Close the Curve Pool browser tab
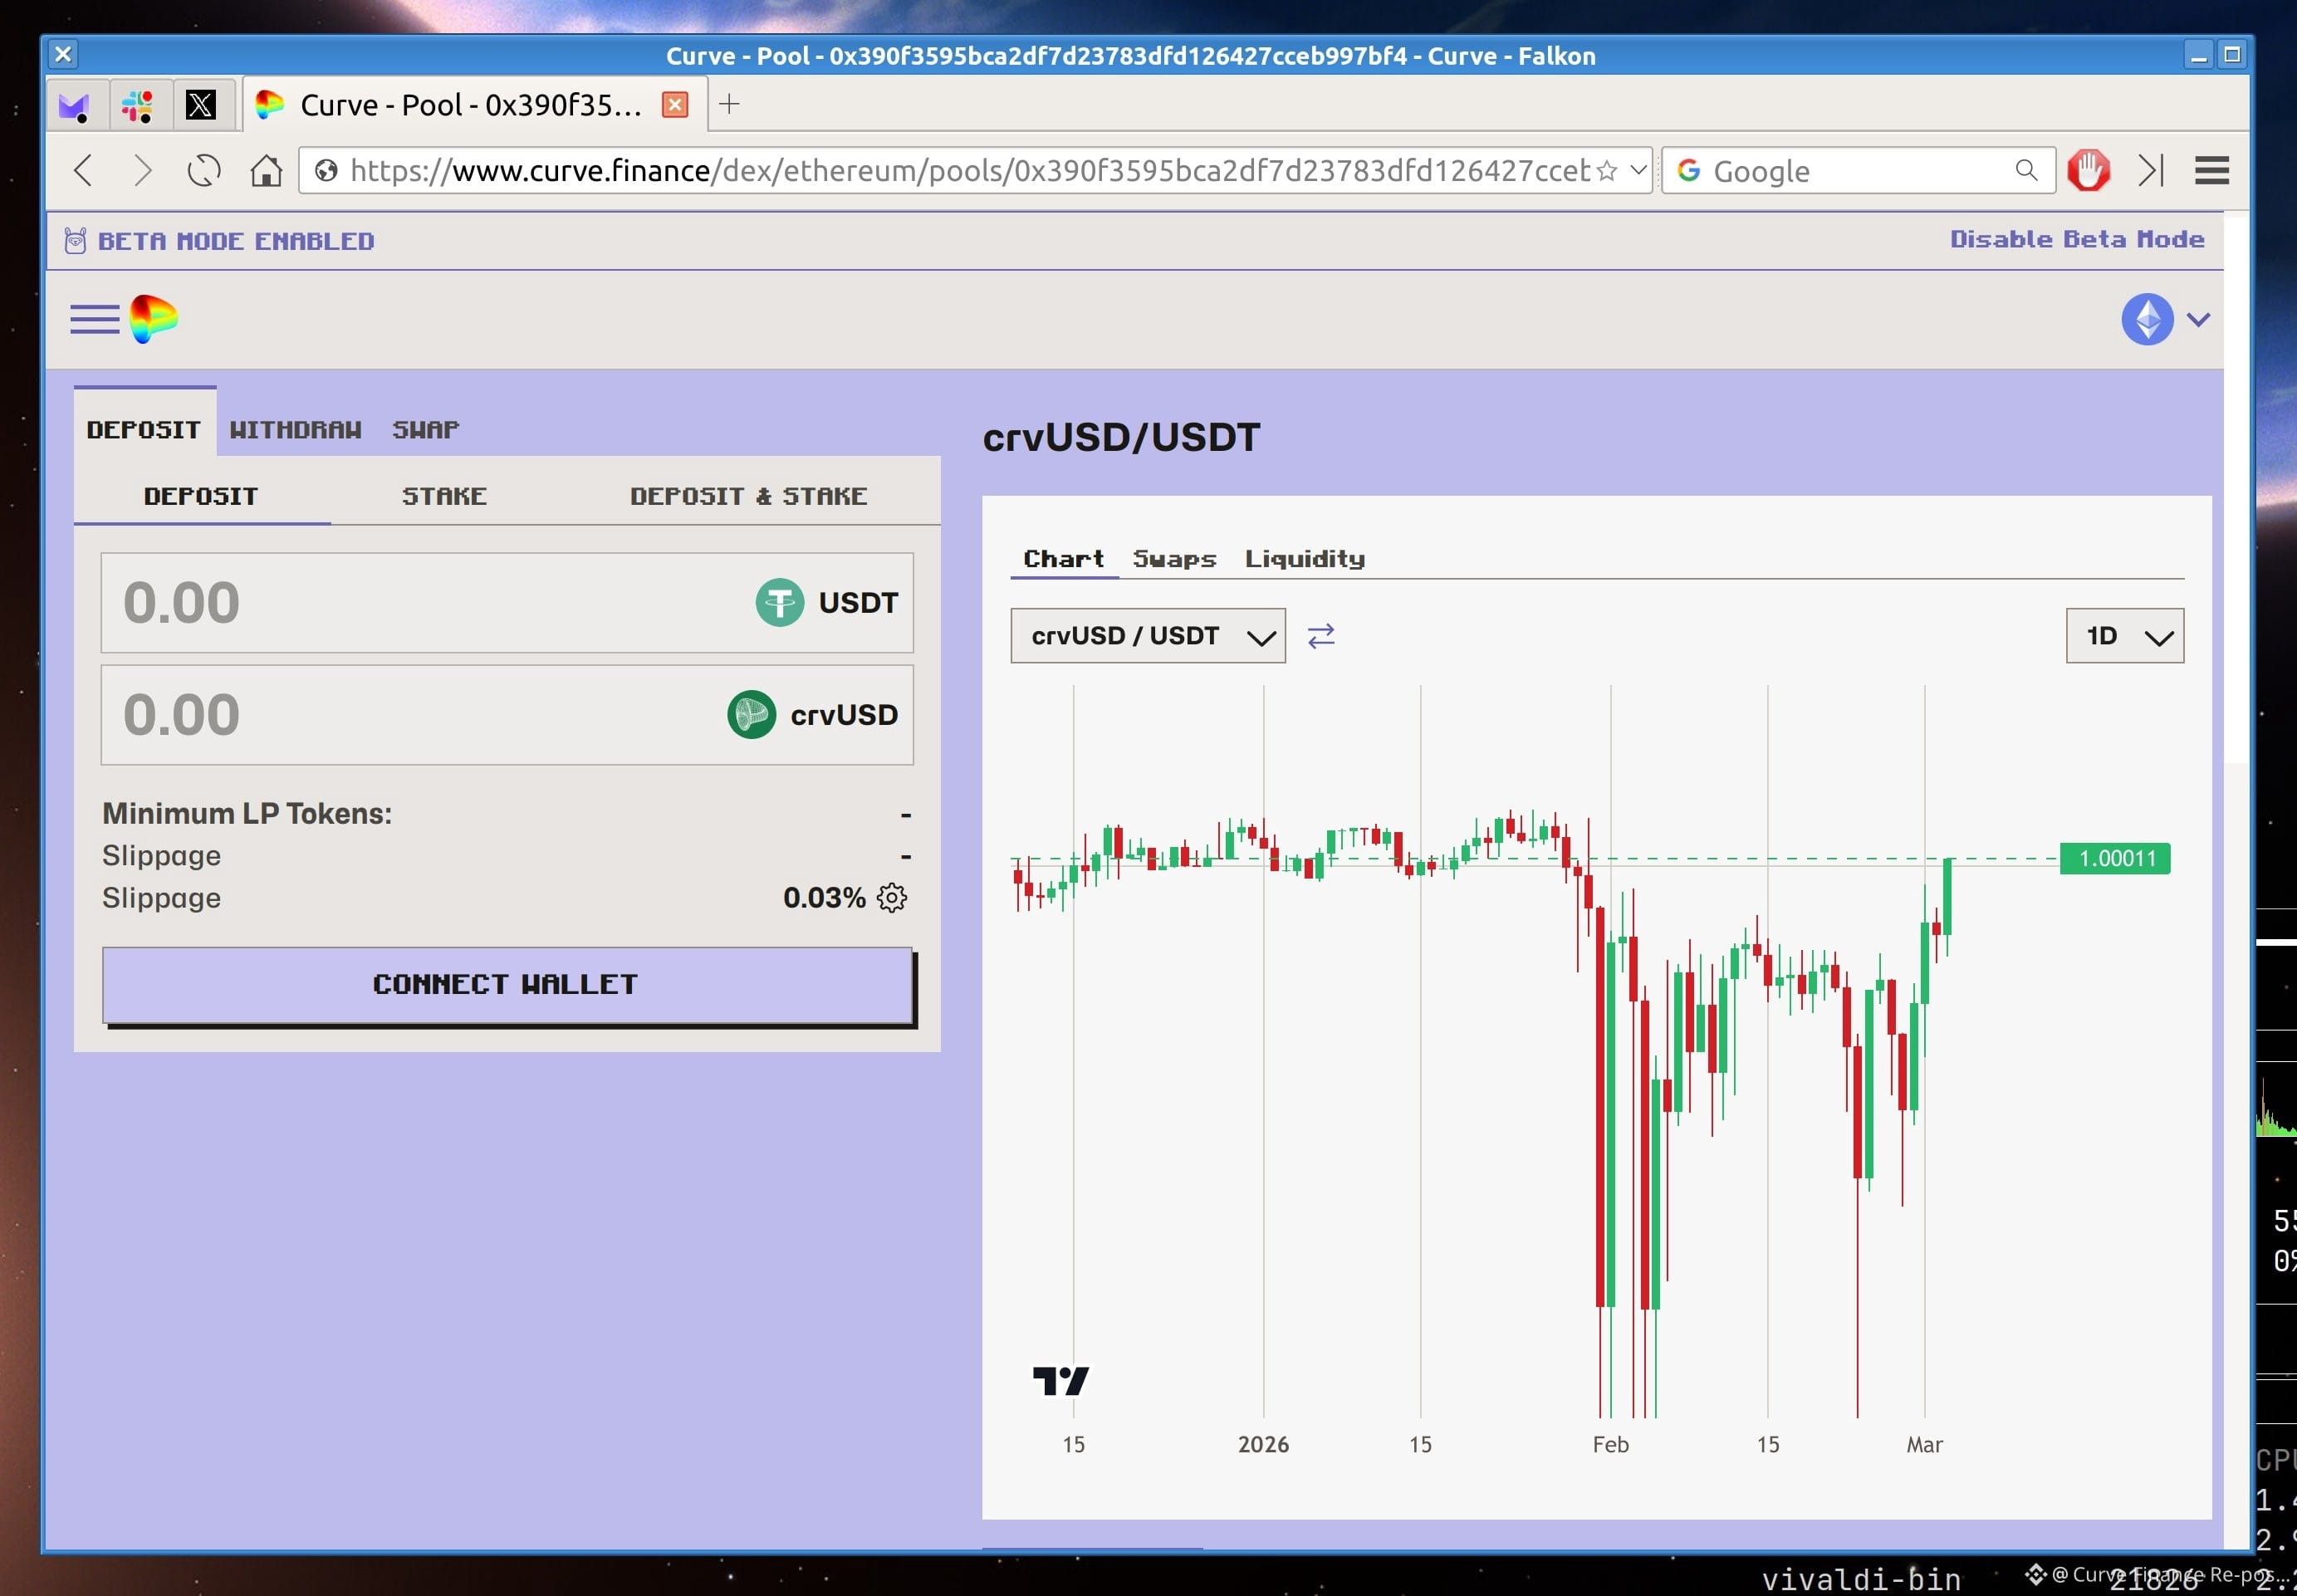The width and height of the screenshot is (2297, 1596). 675,105
